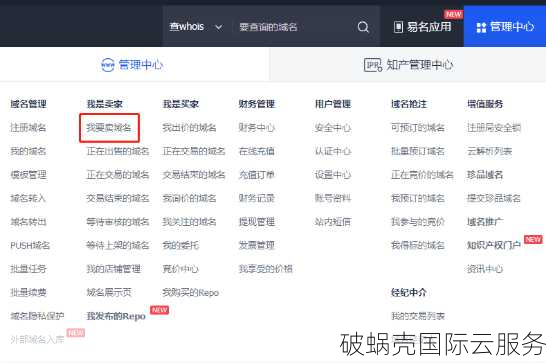
Task: Open 提现管理
Action: [257, 222]
